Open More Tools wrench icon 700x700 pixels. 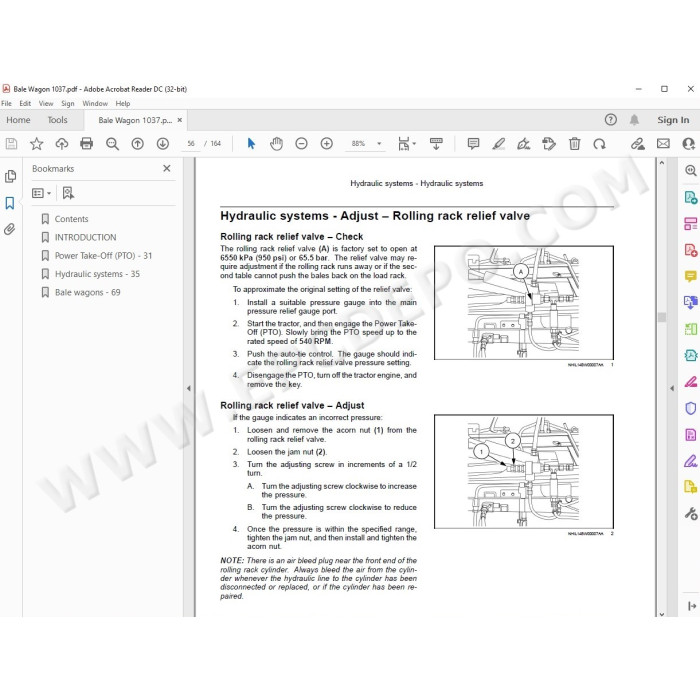coord(691,514)
